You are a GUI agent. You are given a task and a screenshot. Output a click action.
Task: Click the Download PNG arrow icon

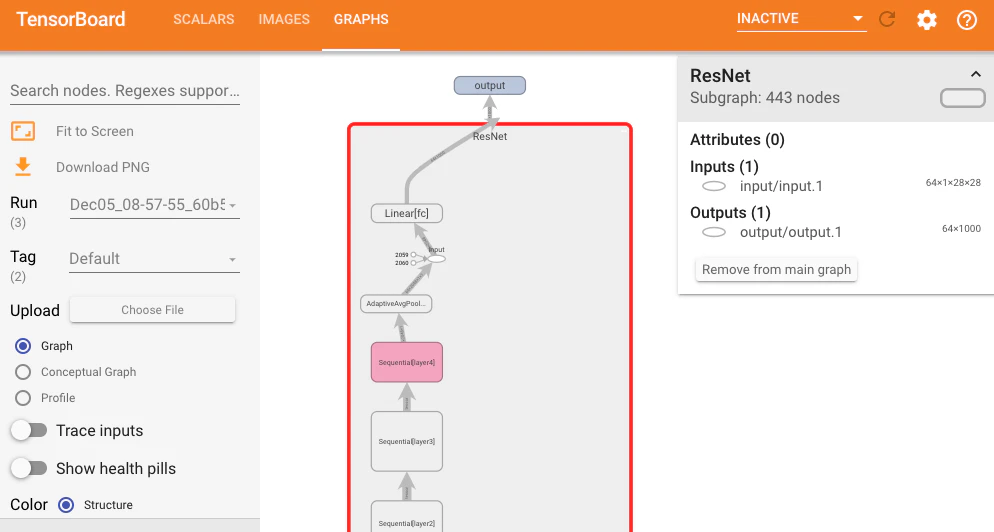point(23,167)
